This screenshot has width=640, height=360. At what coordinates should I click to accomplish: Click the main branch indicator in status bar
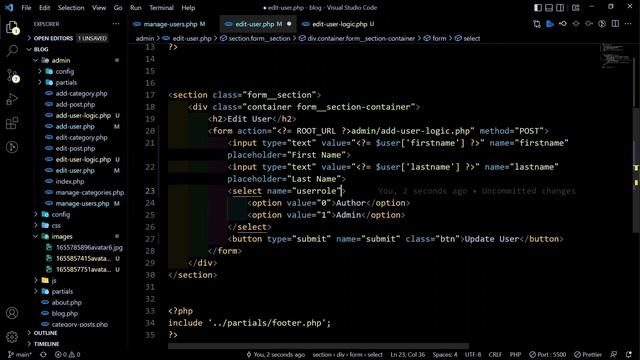20,355
